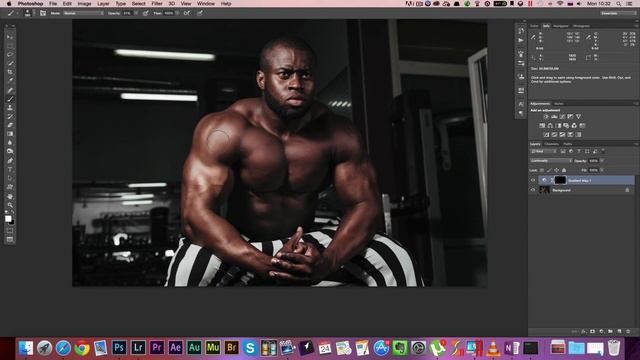This screenshot has width=640, height=360.
Task: Open the Filter menu
Action: [x=157, y=4]
